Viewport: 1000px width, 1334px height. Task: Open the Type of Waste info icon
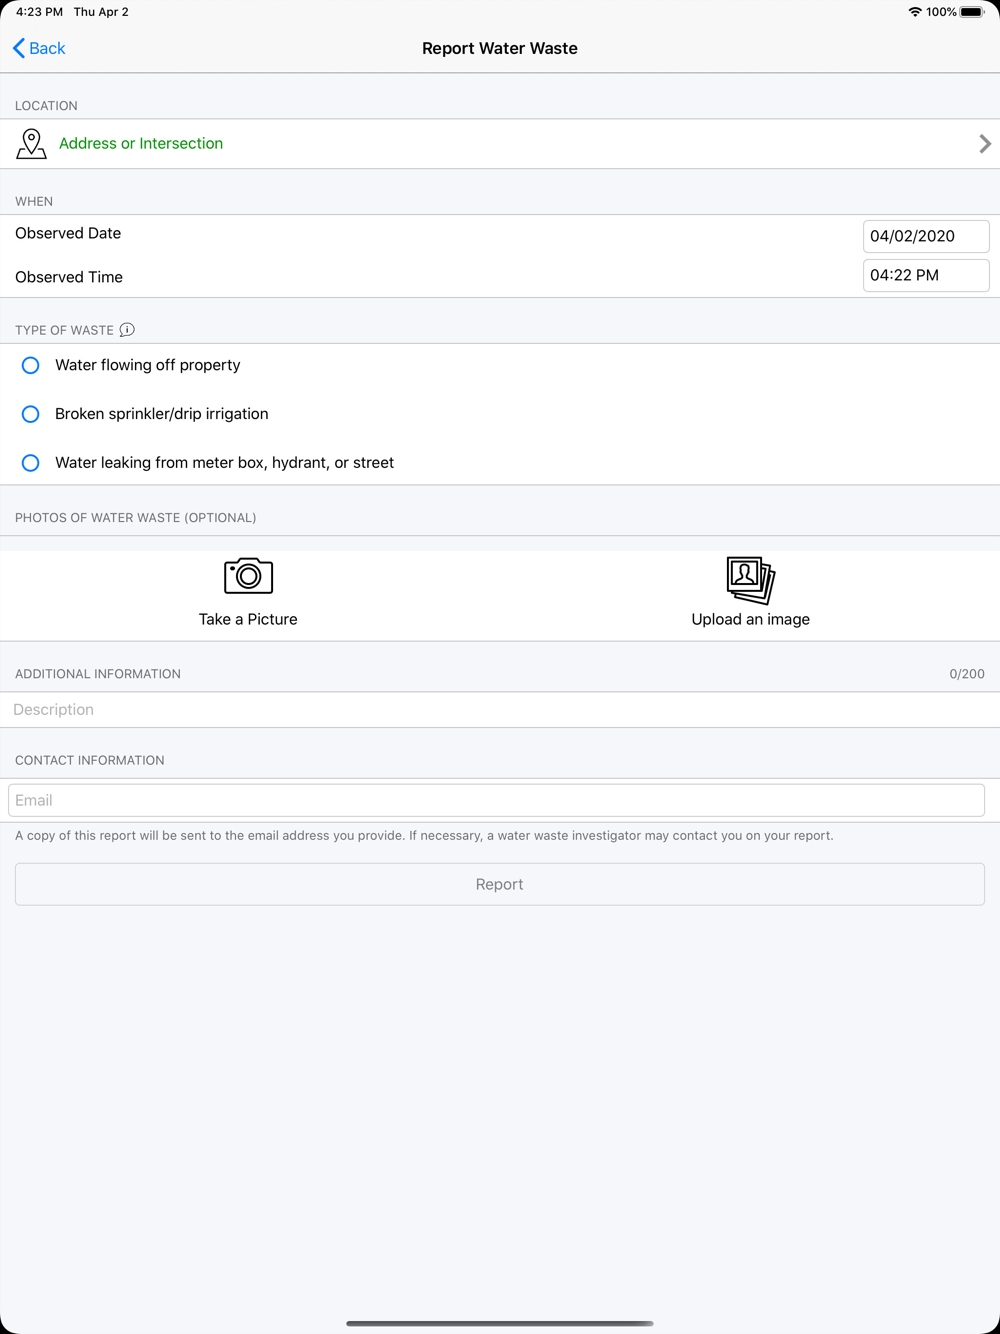click(x=127, y=330)
